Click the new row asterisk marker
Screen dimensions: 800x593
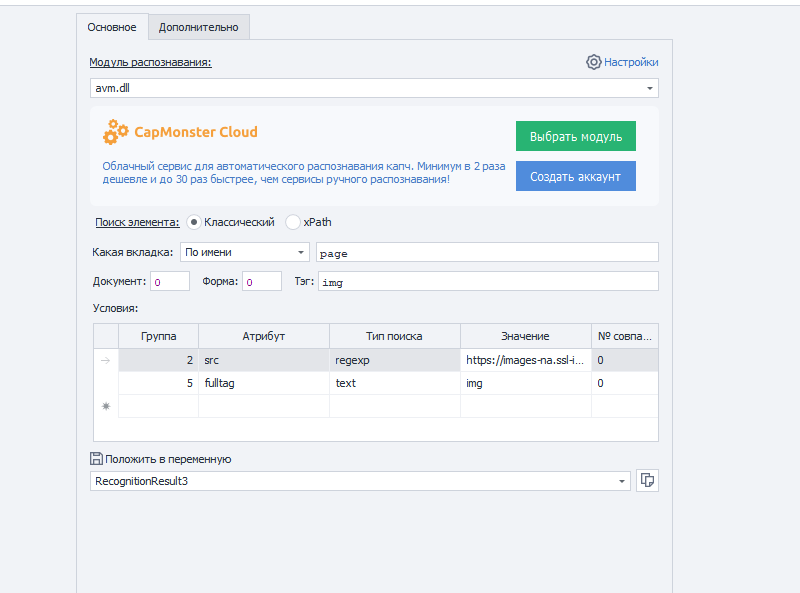[106, 406]
